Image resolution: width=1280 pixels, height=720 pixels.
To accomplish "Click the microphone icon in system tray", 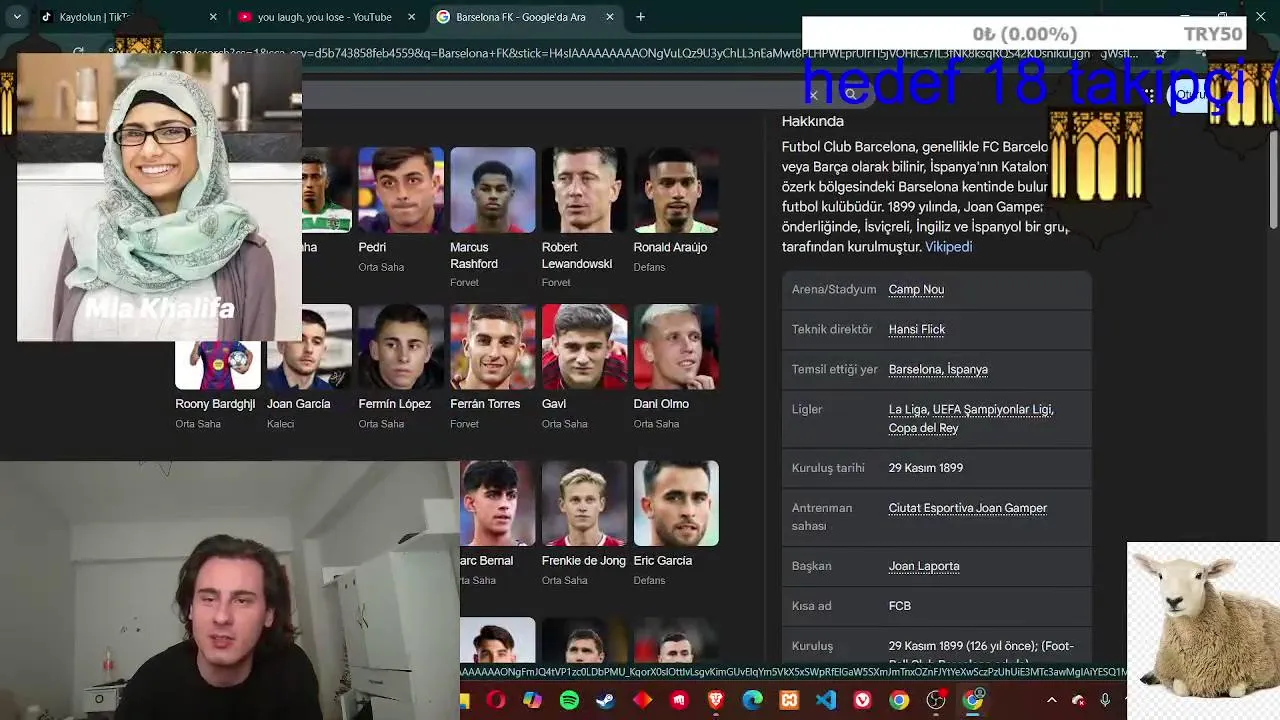I will coord(1105,701).
